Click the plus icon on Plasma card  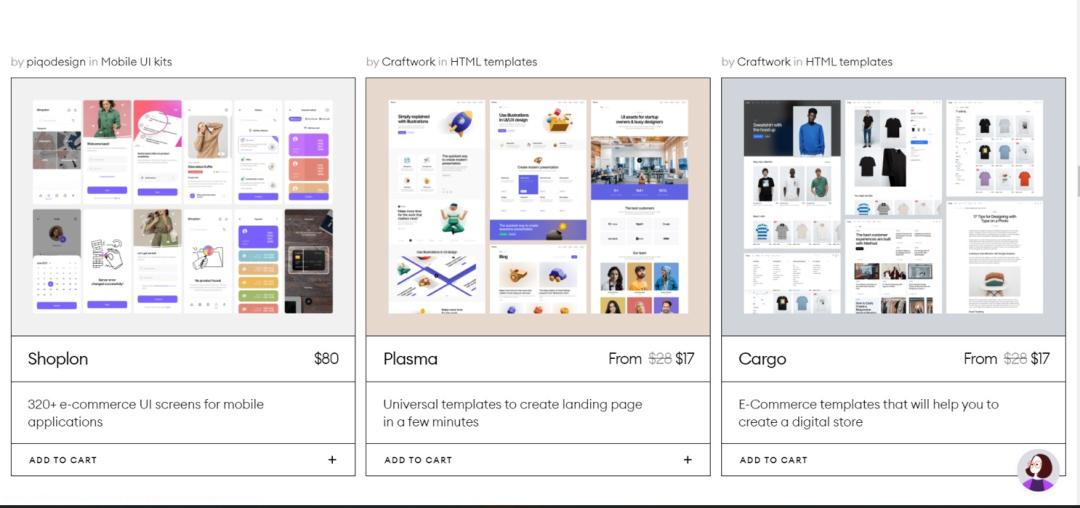(687, 460)
